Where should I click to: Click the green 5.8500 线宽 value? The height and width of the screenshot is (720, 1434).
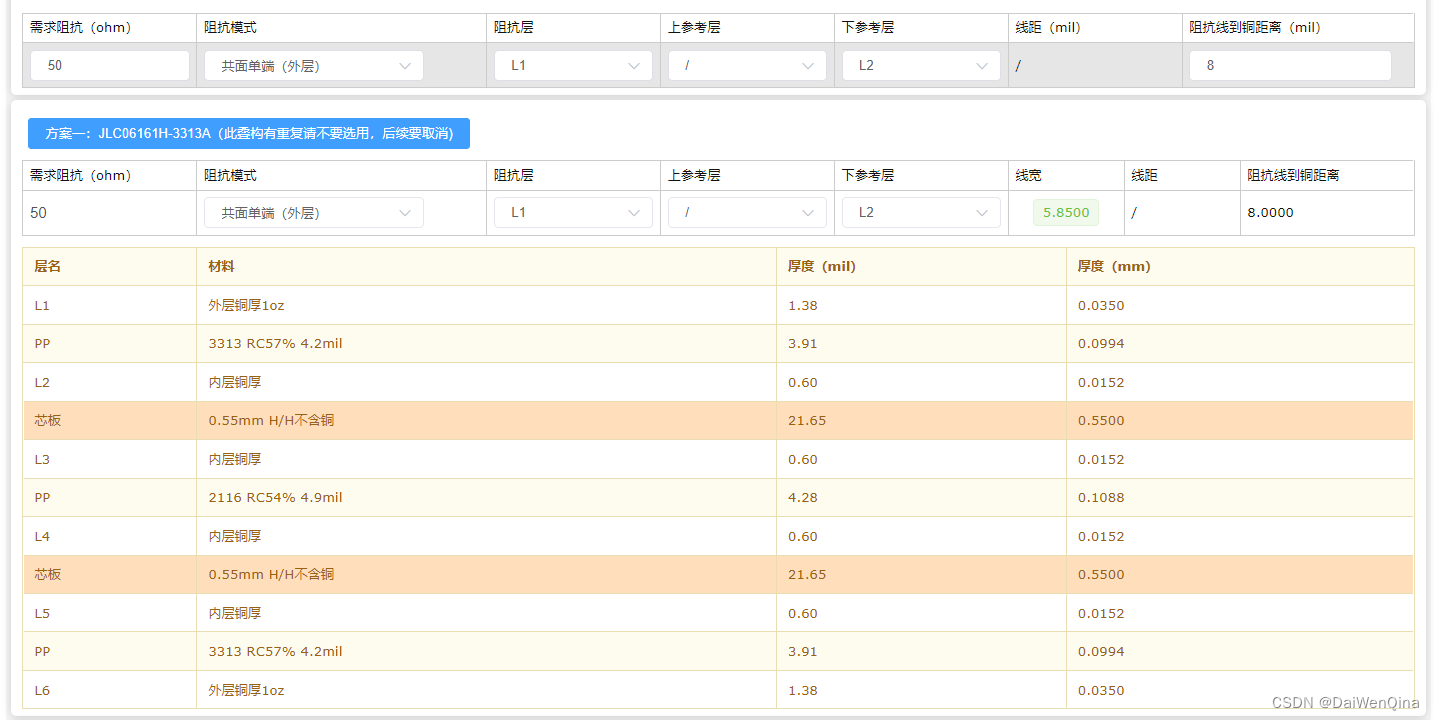[x=1066, y=213]
